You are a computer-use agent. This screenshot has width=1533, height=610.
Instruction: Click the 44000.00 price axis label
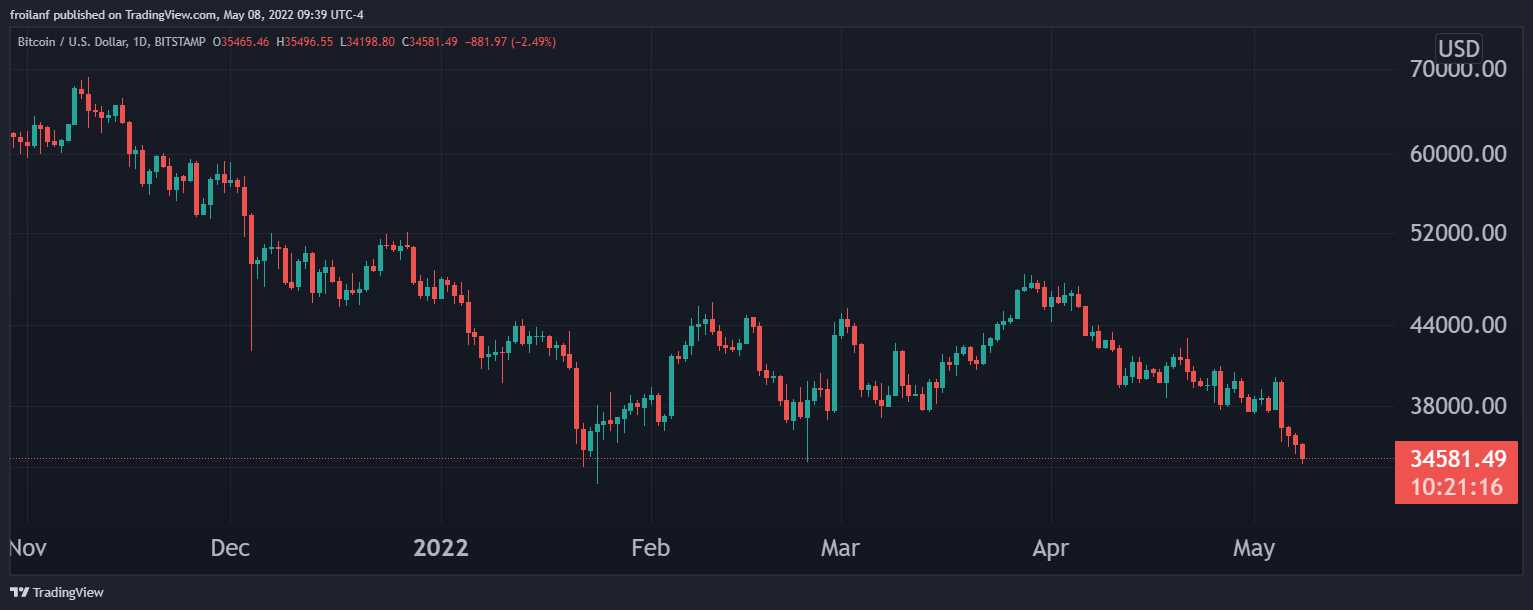pyautogui.click(x=1458, y=325)
